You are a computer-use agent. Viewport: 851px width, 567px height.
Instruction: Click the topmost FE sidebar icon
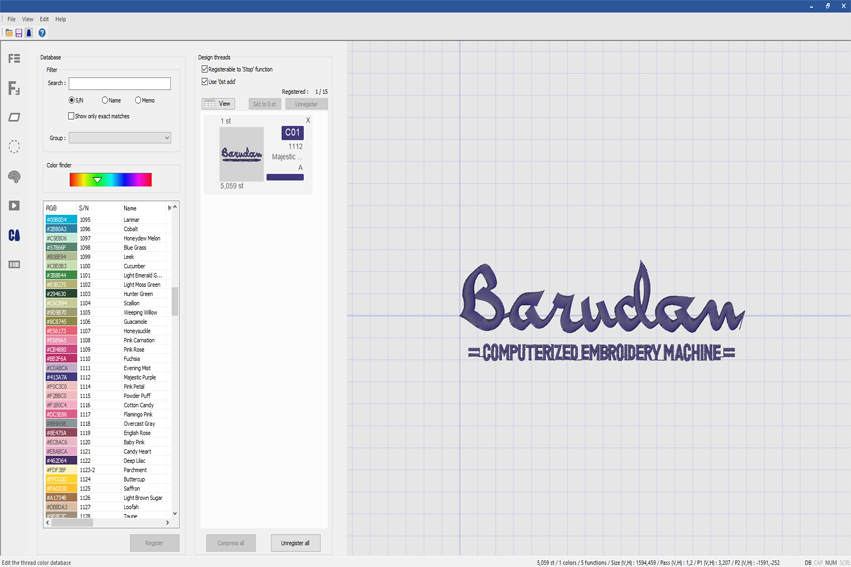(x=14, y=59)
